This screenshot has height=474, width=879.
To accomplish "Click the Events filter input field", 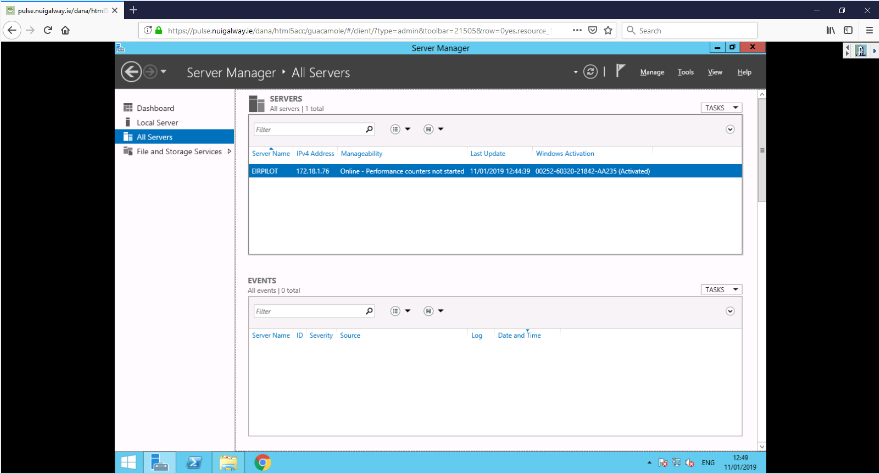I will [x=307, y=311].
